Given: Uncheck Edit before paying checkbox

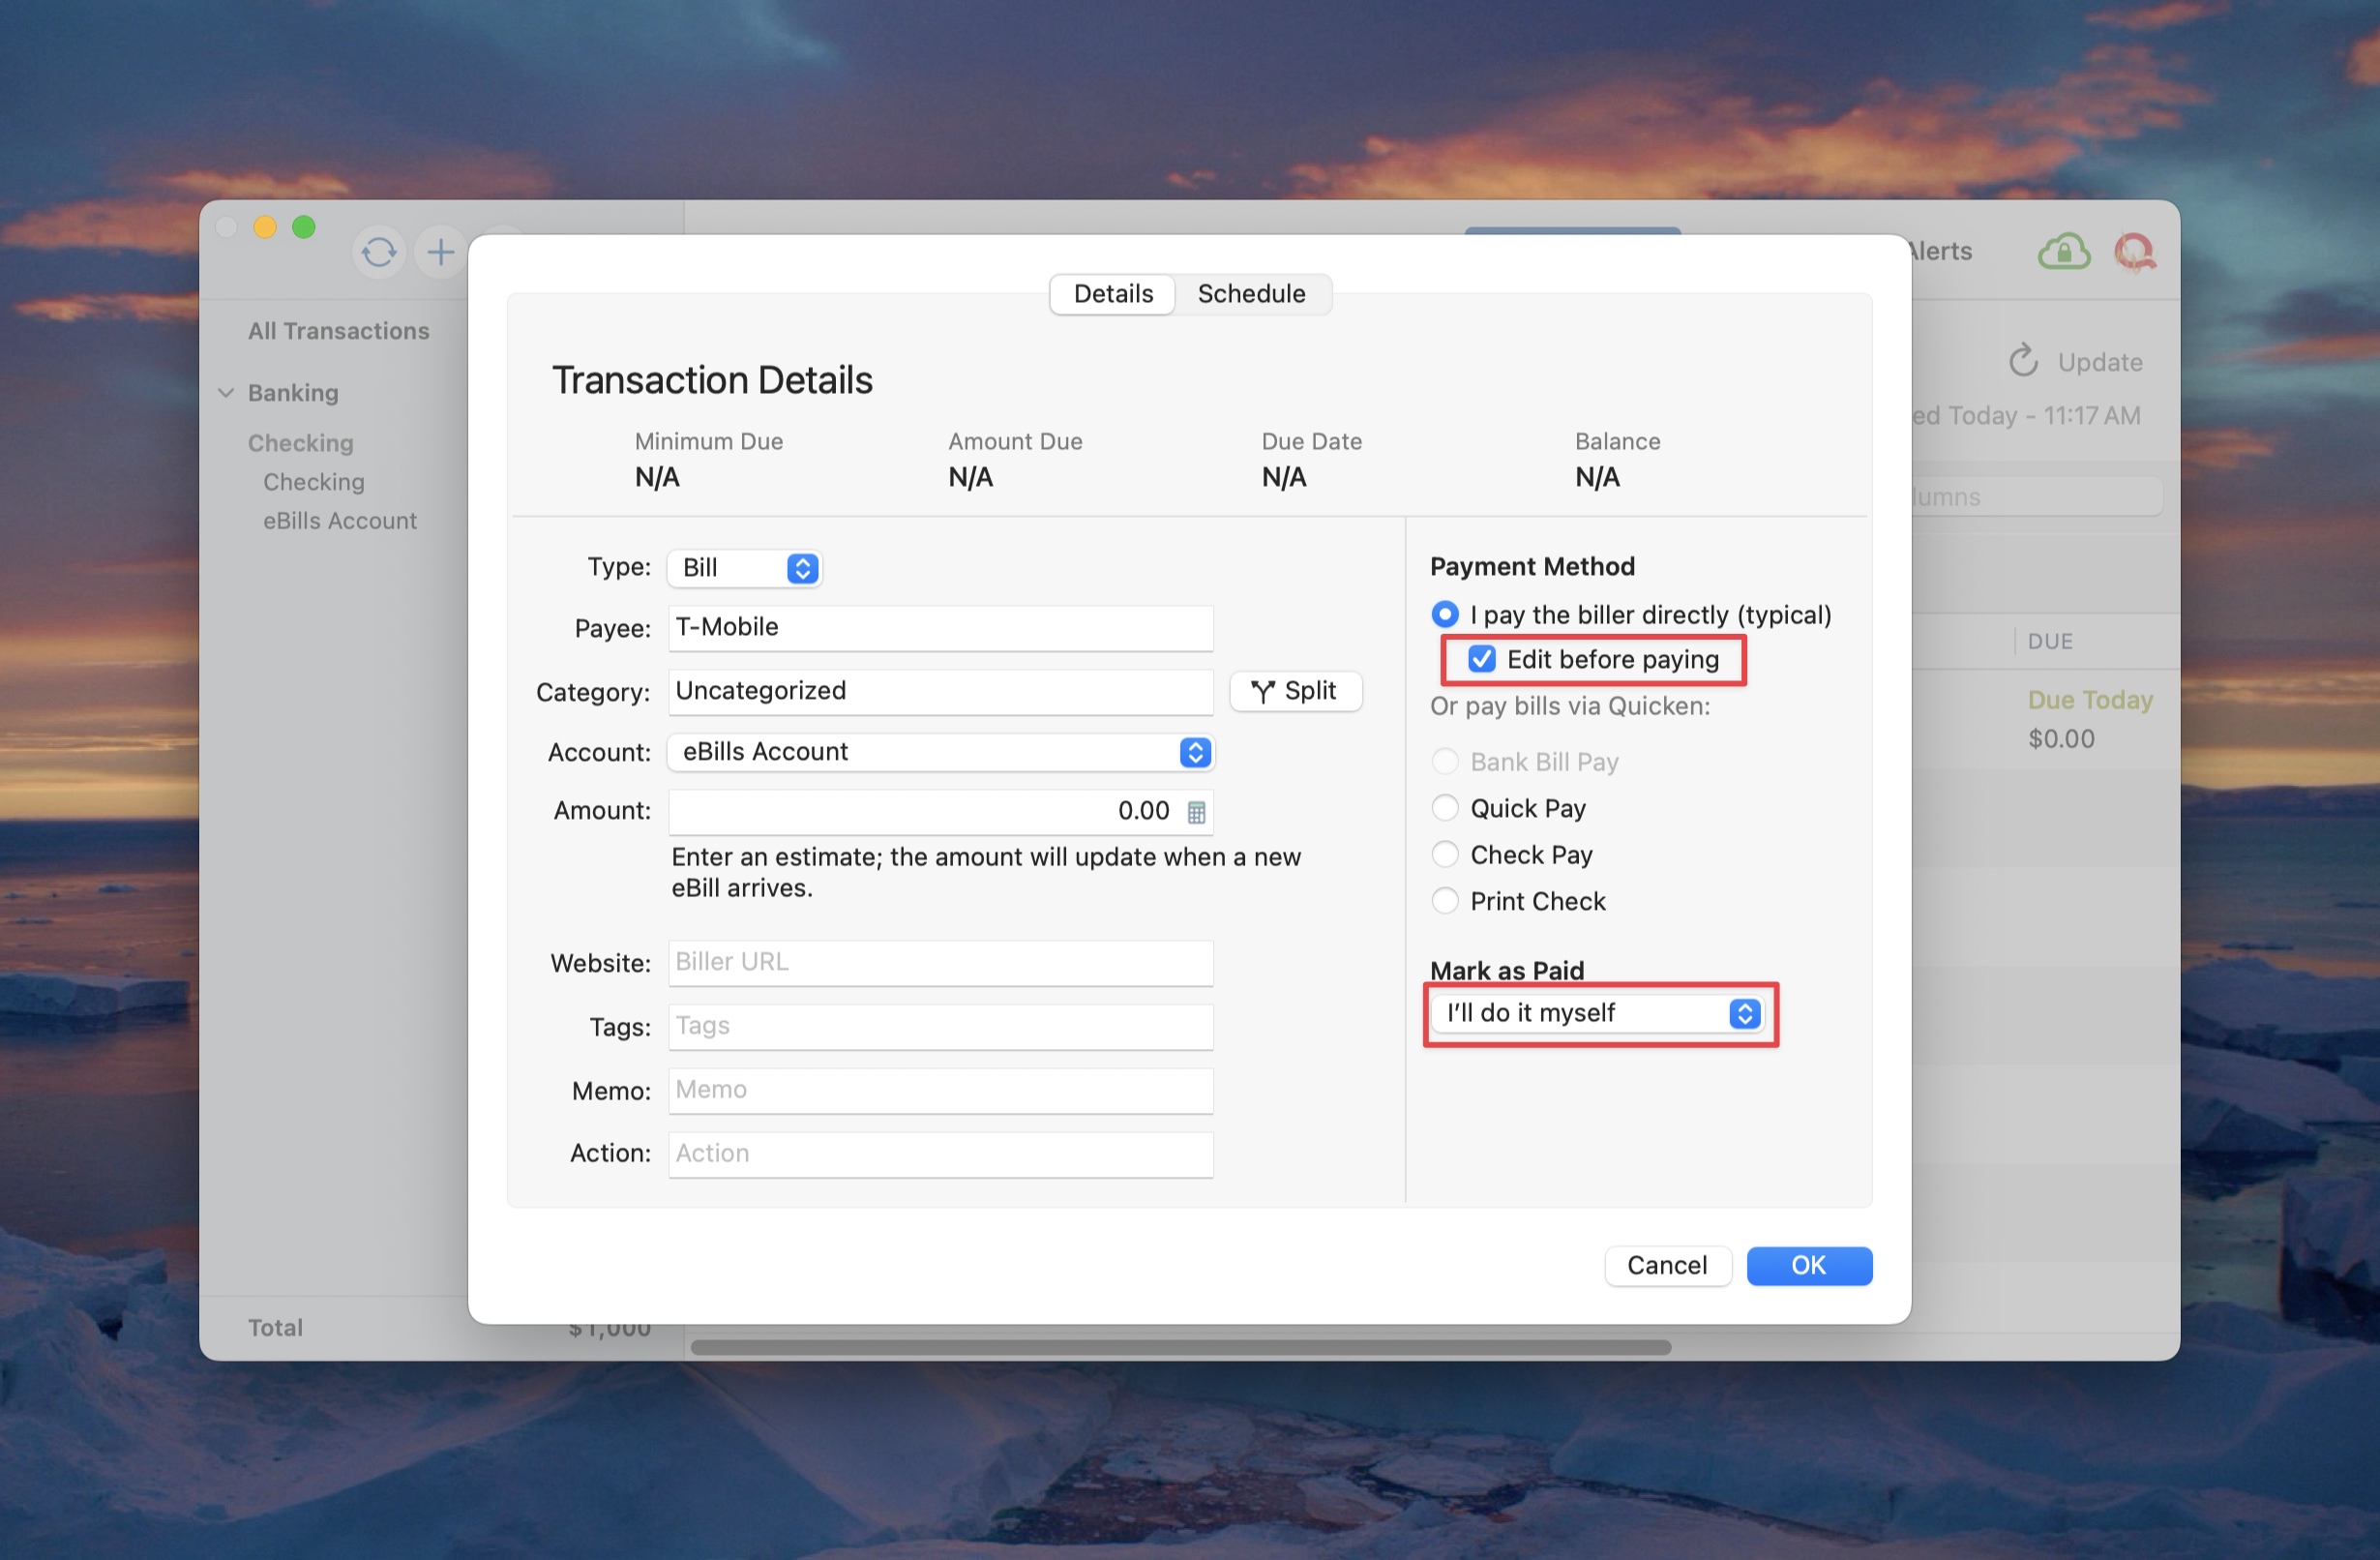Looking at the screenshot, I should (x=1482, y=660).
